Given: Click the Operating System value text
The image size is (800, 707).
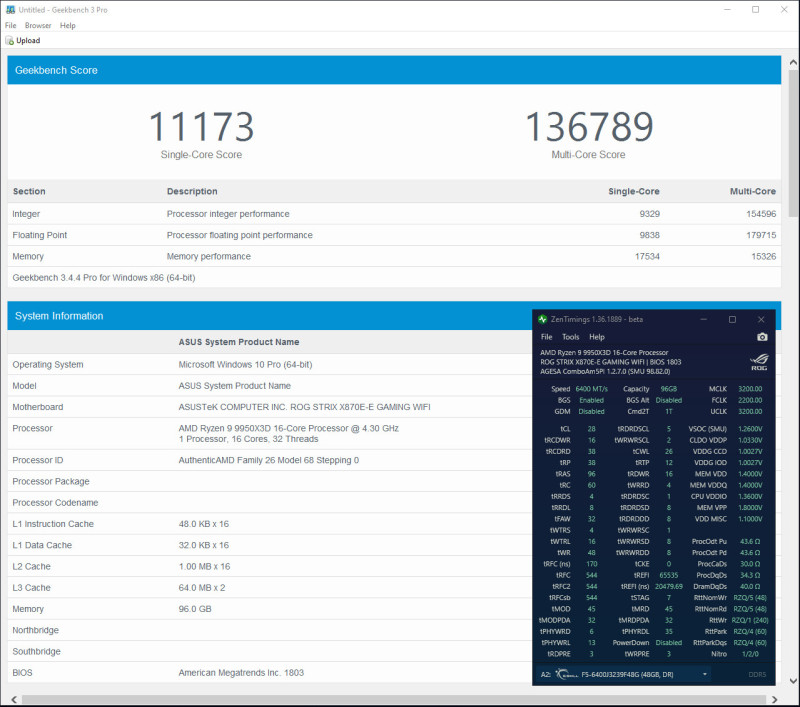Looking at the screenshot, I should point(245,364).
